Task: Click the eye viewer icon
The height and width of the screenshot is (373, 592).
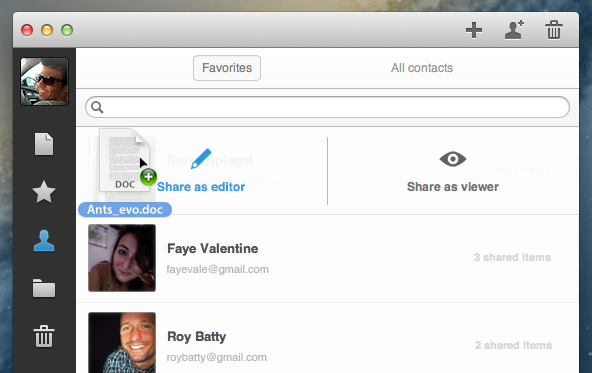Action: (453, 159)
